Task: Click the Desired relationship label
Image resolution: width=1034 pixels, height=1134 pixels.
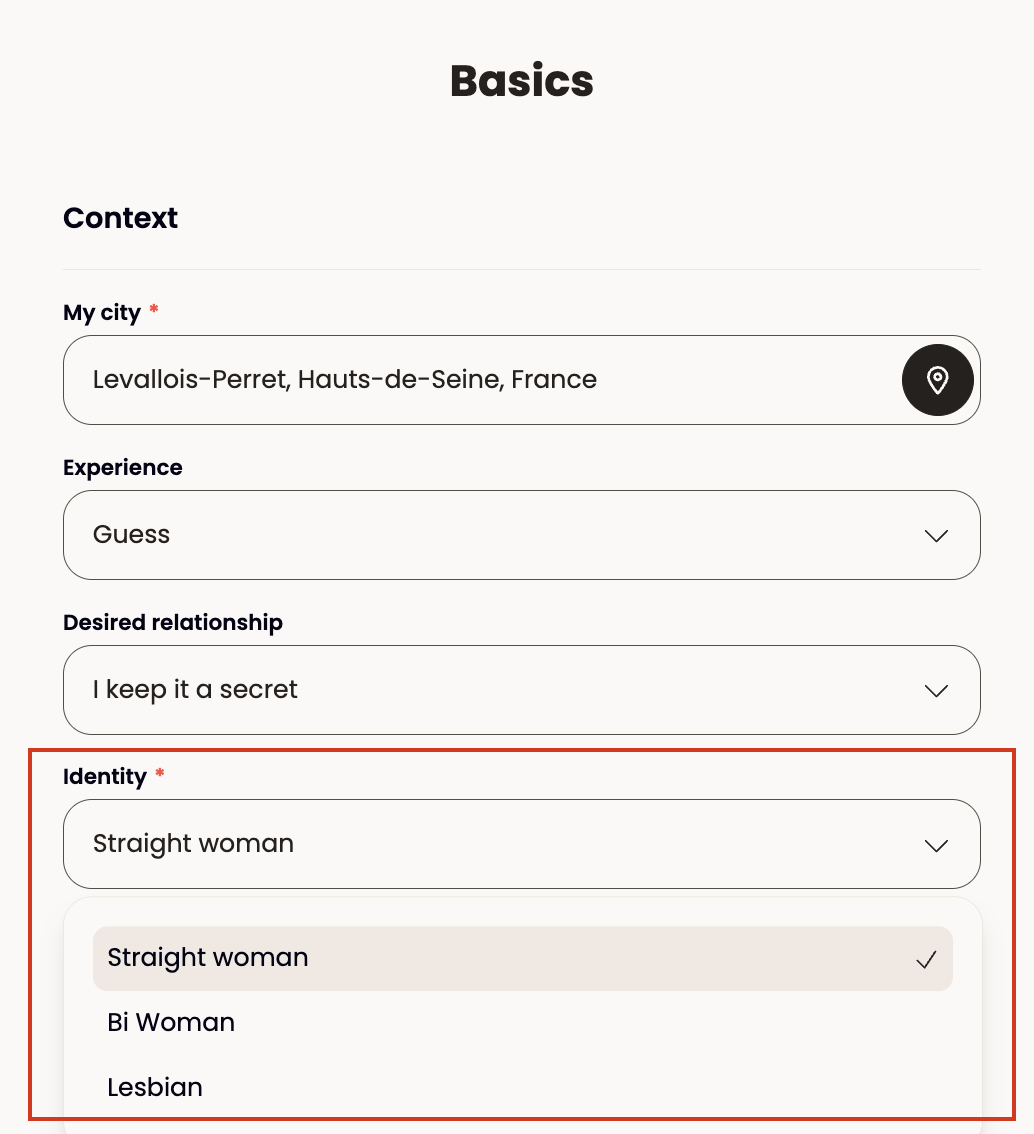Action: [x=173, y=622]
